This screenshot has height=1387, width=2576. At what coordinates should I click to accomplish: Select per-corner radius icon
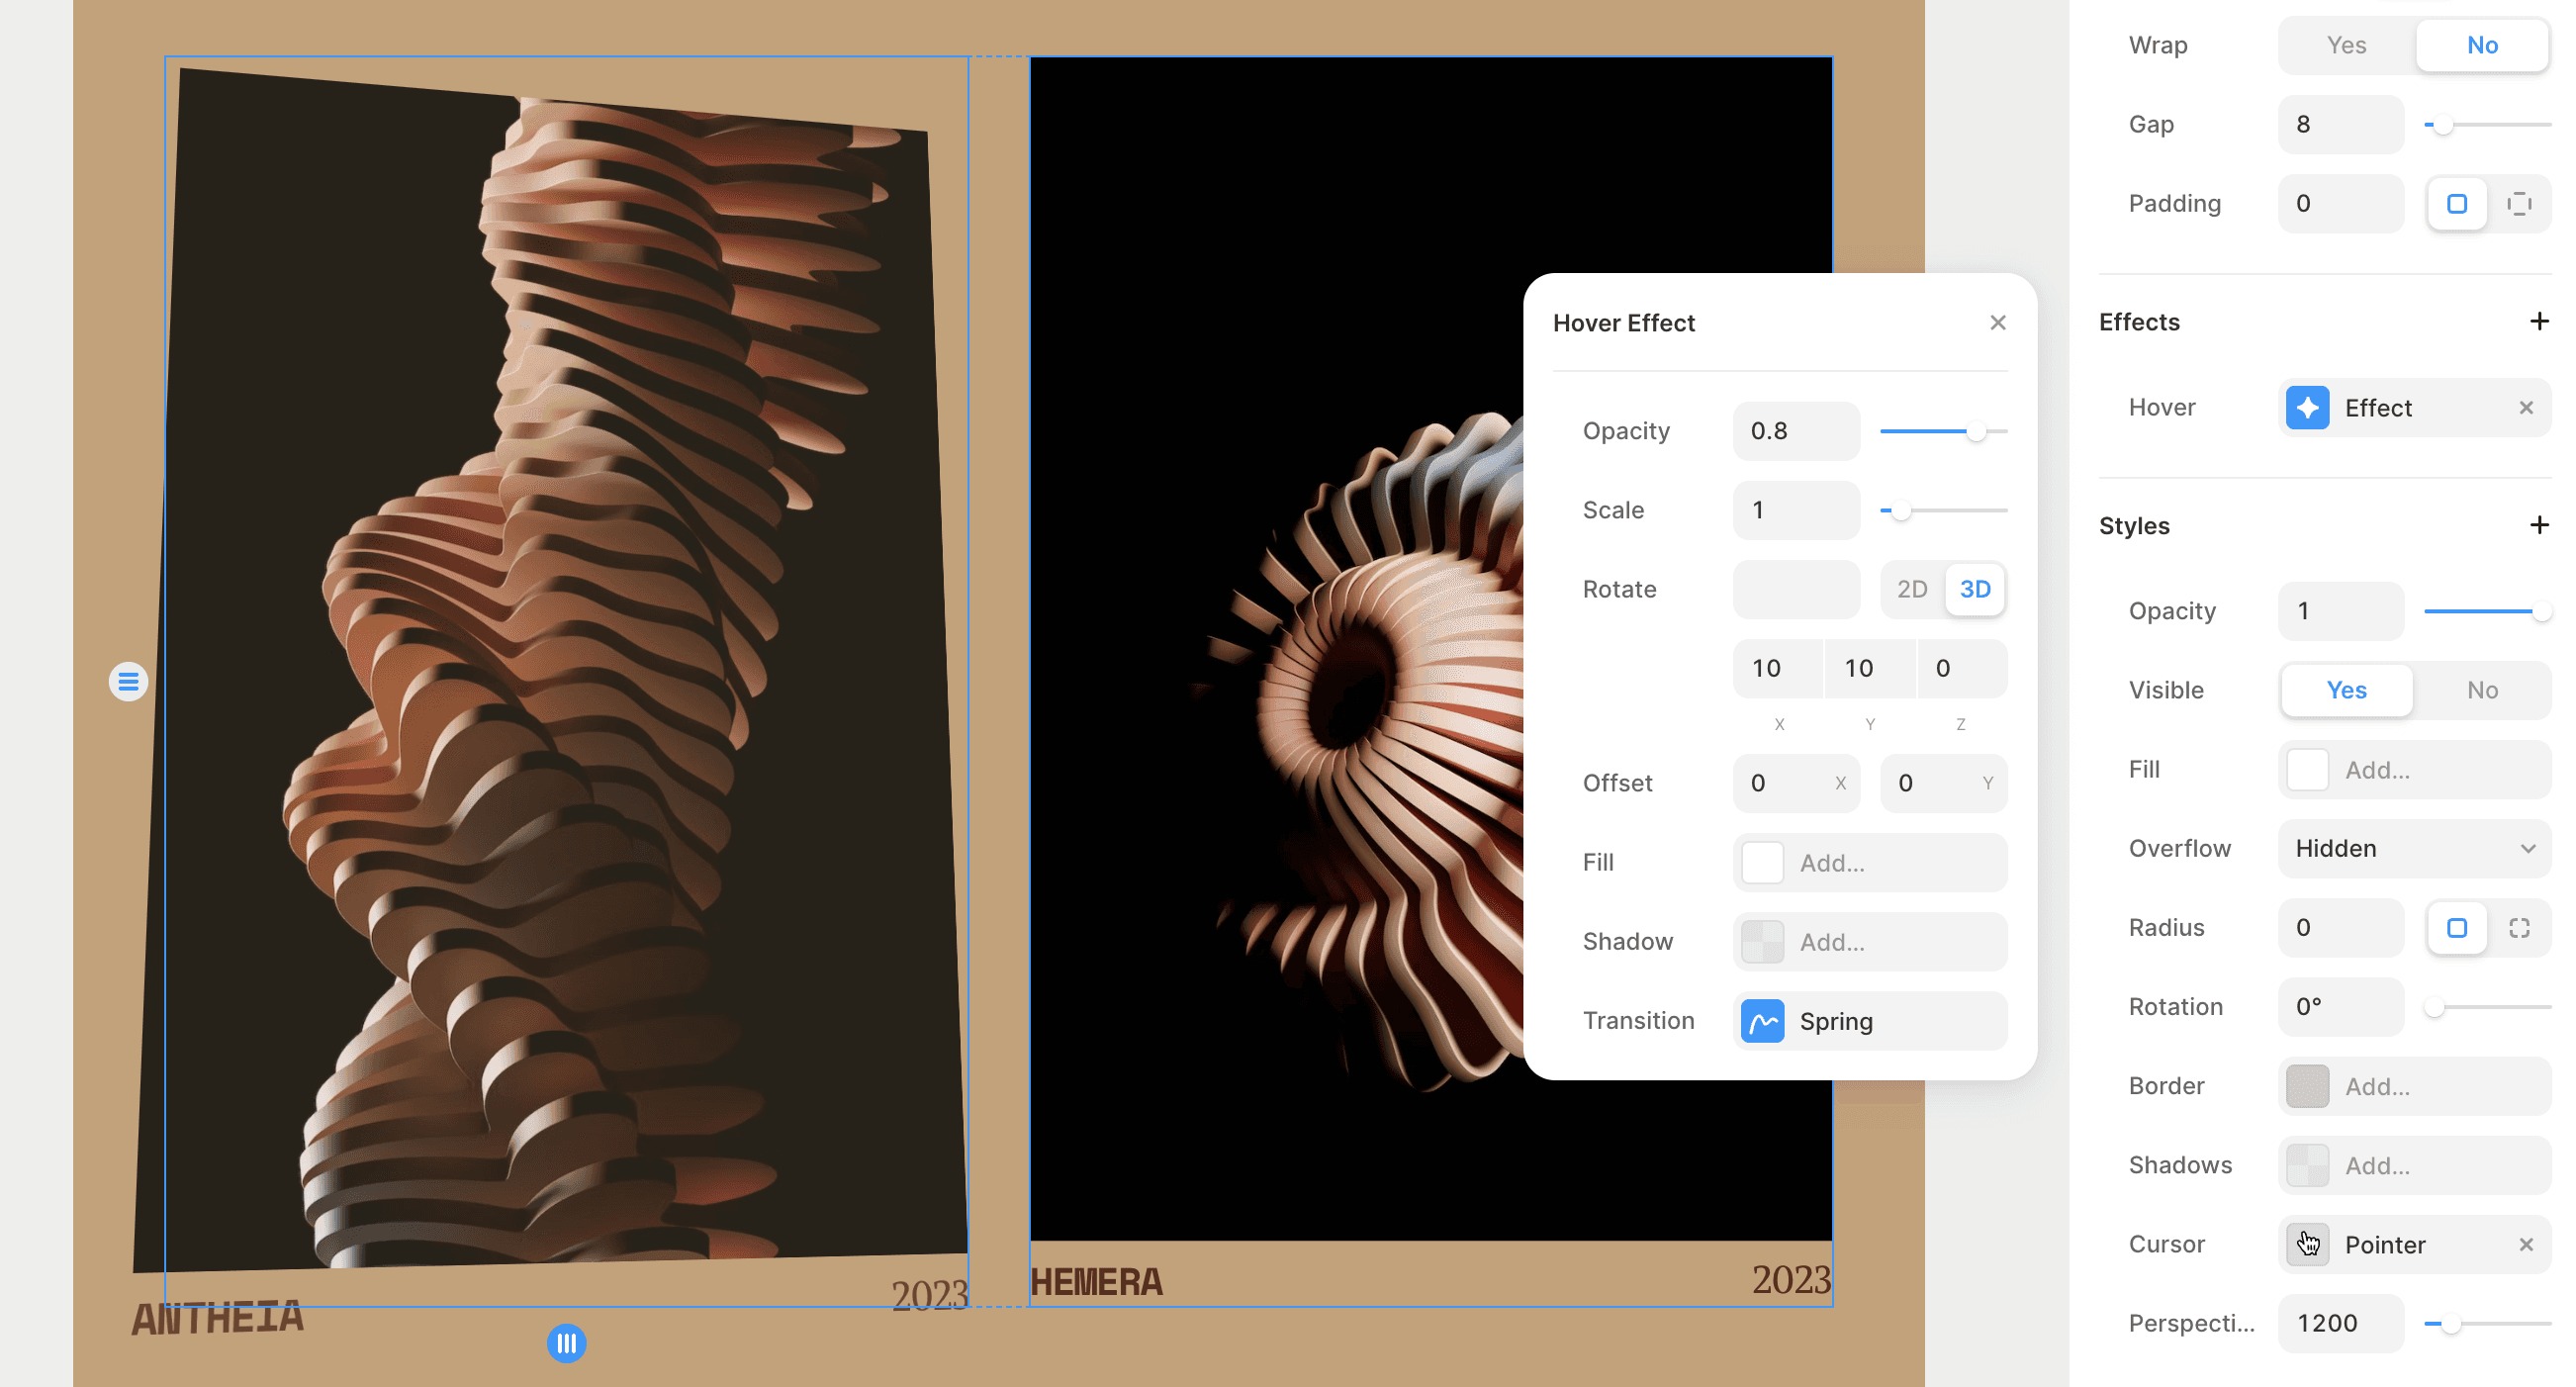[x=2518, y=928]
